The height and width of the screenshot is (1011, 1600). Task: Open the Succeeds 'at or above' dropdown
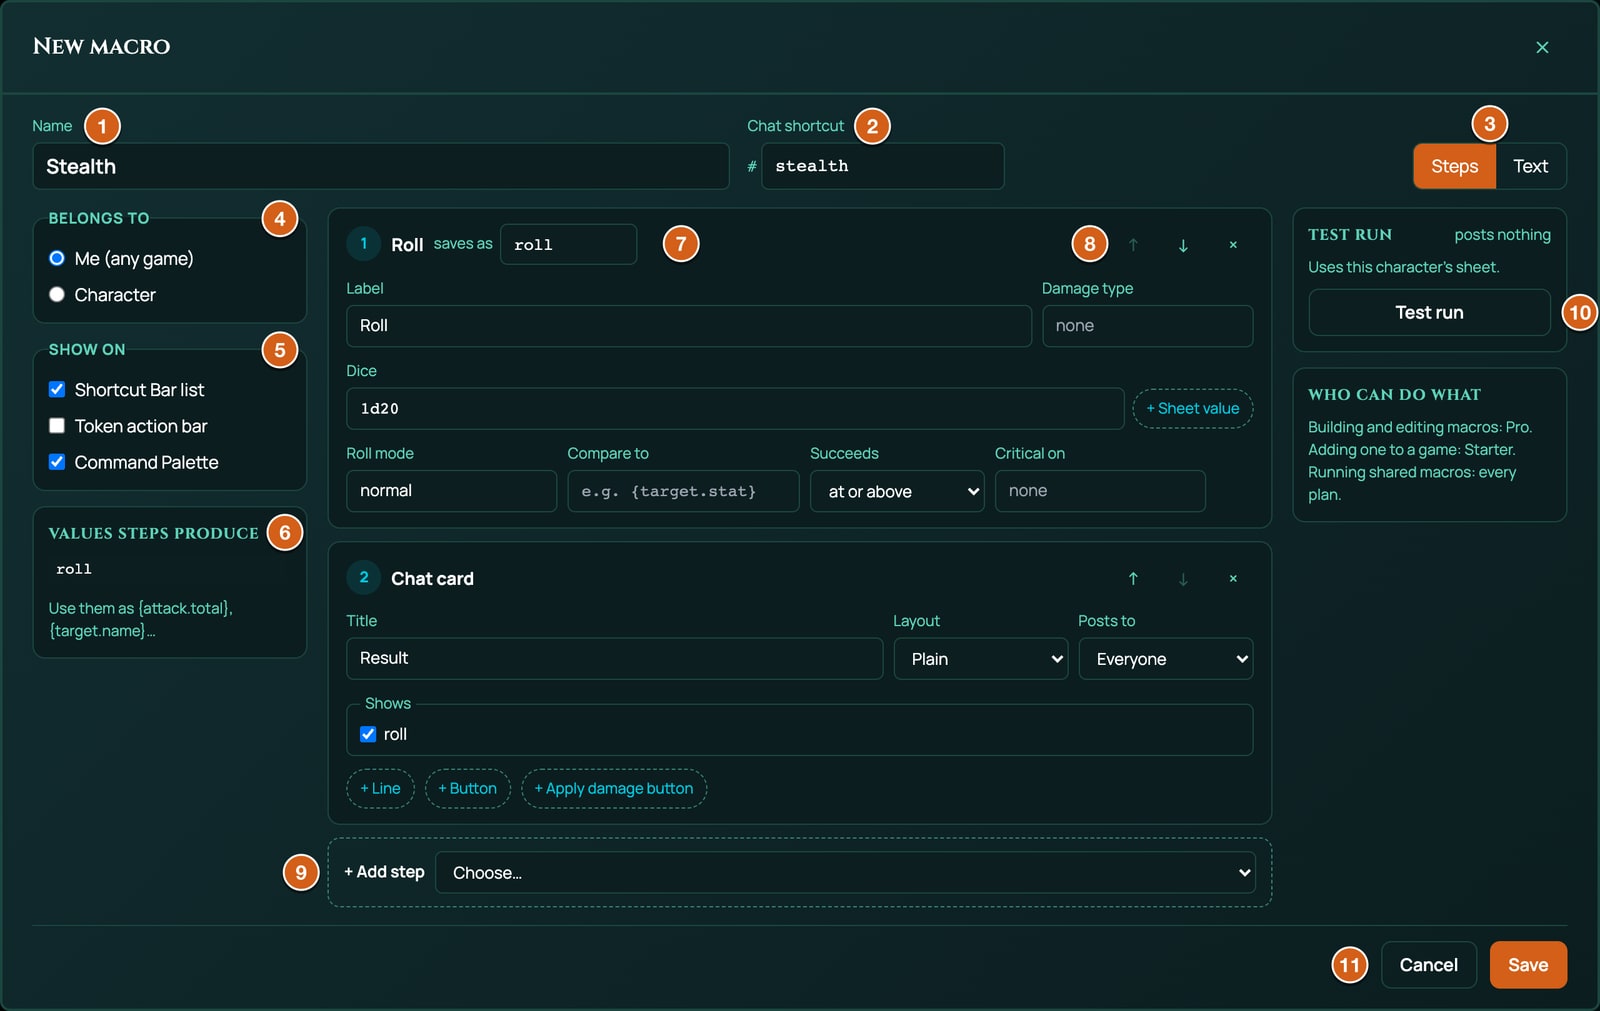898,491
